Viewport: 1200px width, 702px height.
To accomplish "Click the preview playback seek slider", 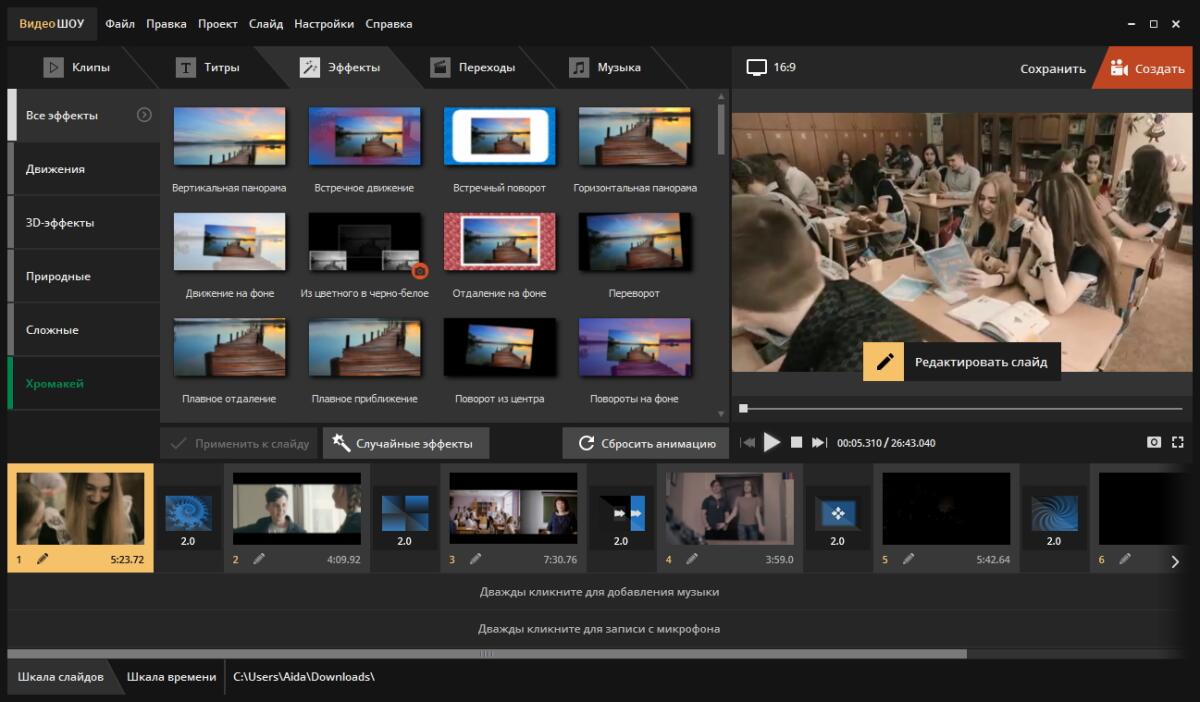I will pos(960,408).
